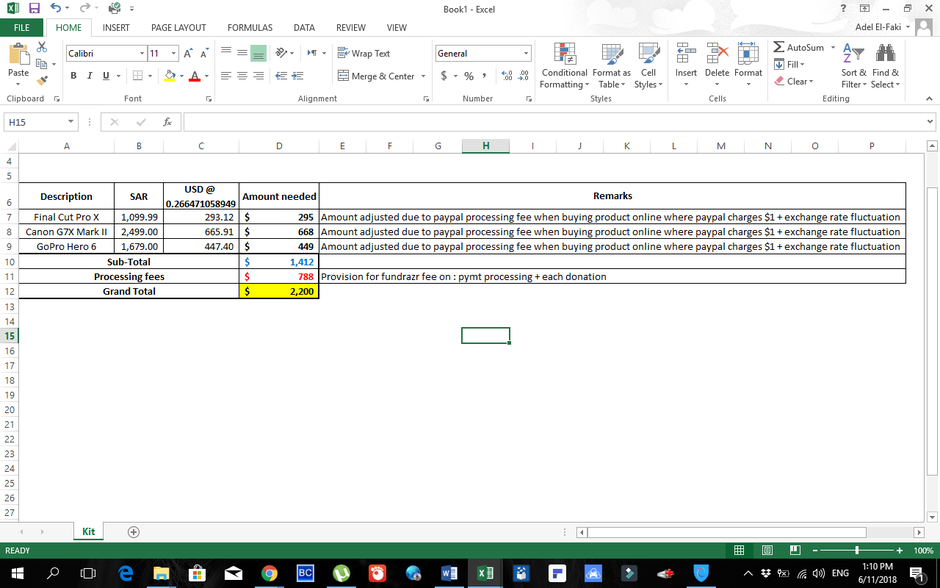The height and width of the screenshot is (588, 940).
Task: Click the Cut scissors icon
Action: pyautogui.click(x=42, y=47)
